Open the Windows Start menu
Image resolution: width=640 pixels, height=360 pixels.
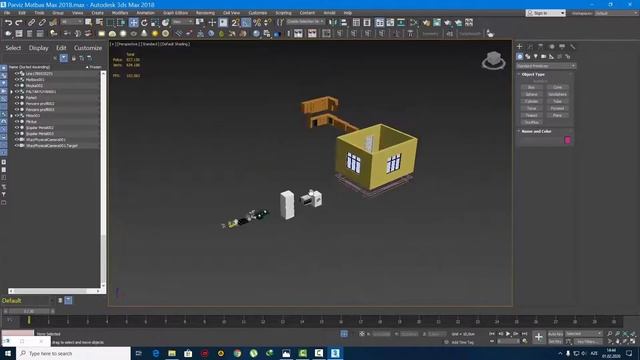[x=8, y=353]
